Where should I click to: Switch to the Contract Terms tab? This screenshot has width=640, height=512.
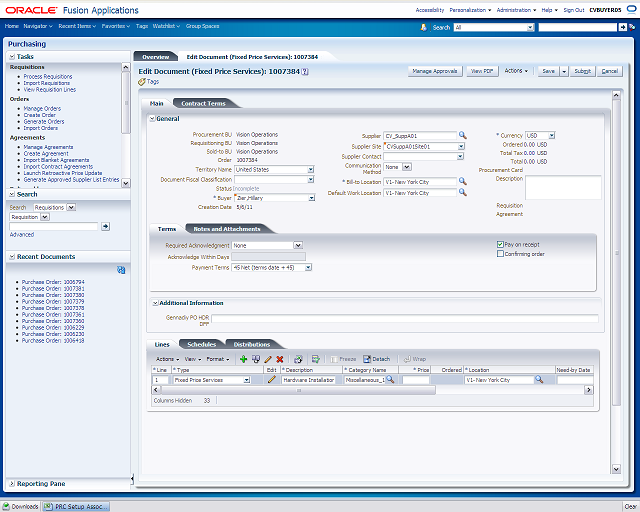click(x=203, y=103)
